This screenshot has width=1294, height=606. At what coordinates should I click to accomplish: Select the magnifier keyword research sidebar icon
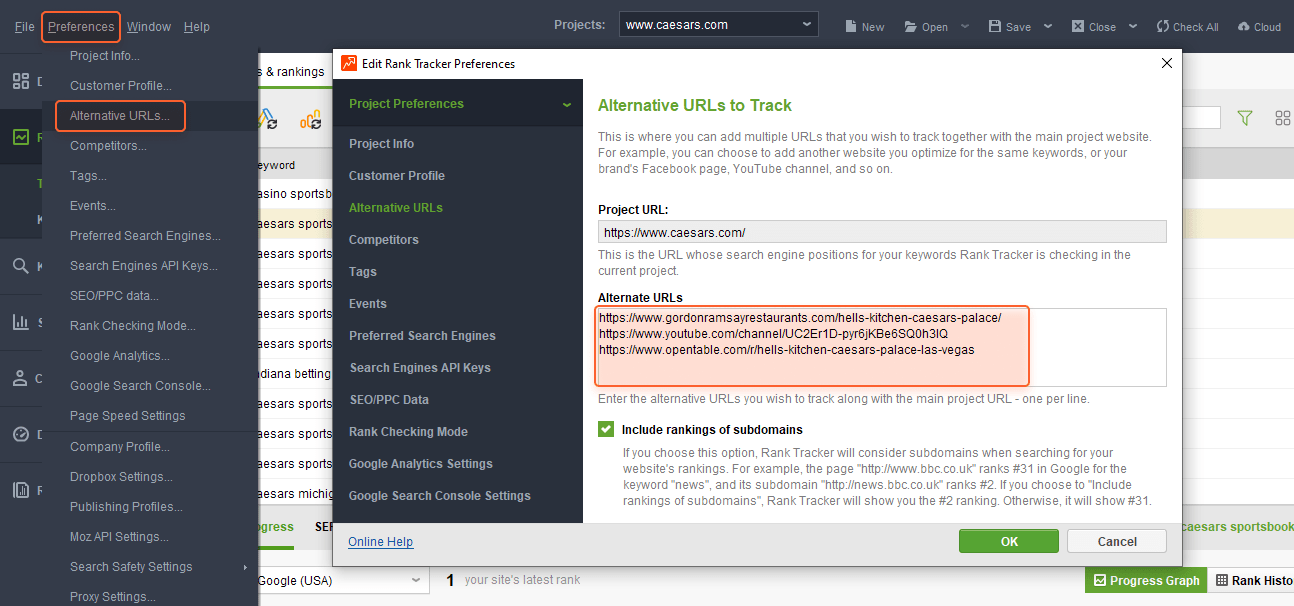coord(20,266)
